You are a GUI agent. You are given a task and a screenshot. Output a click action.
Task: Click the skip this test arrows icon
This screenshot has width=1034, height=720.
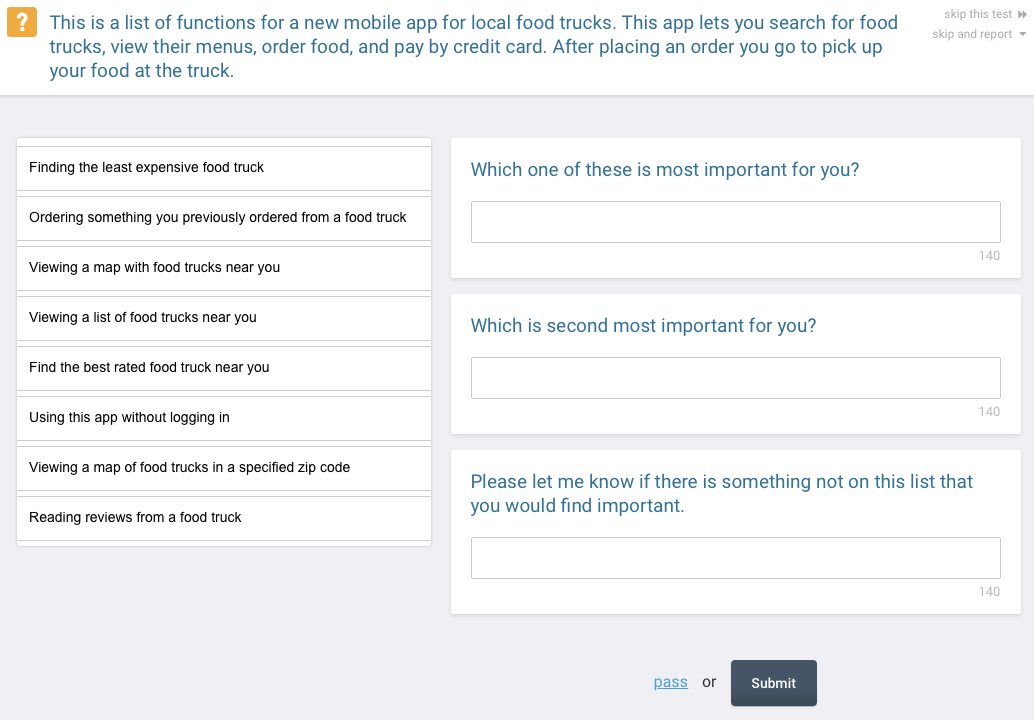click(1022, 15)
